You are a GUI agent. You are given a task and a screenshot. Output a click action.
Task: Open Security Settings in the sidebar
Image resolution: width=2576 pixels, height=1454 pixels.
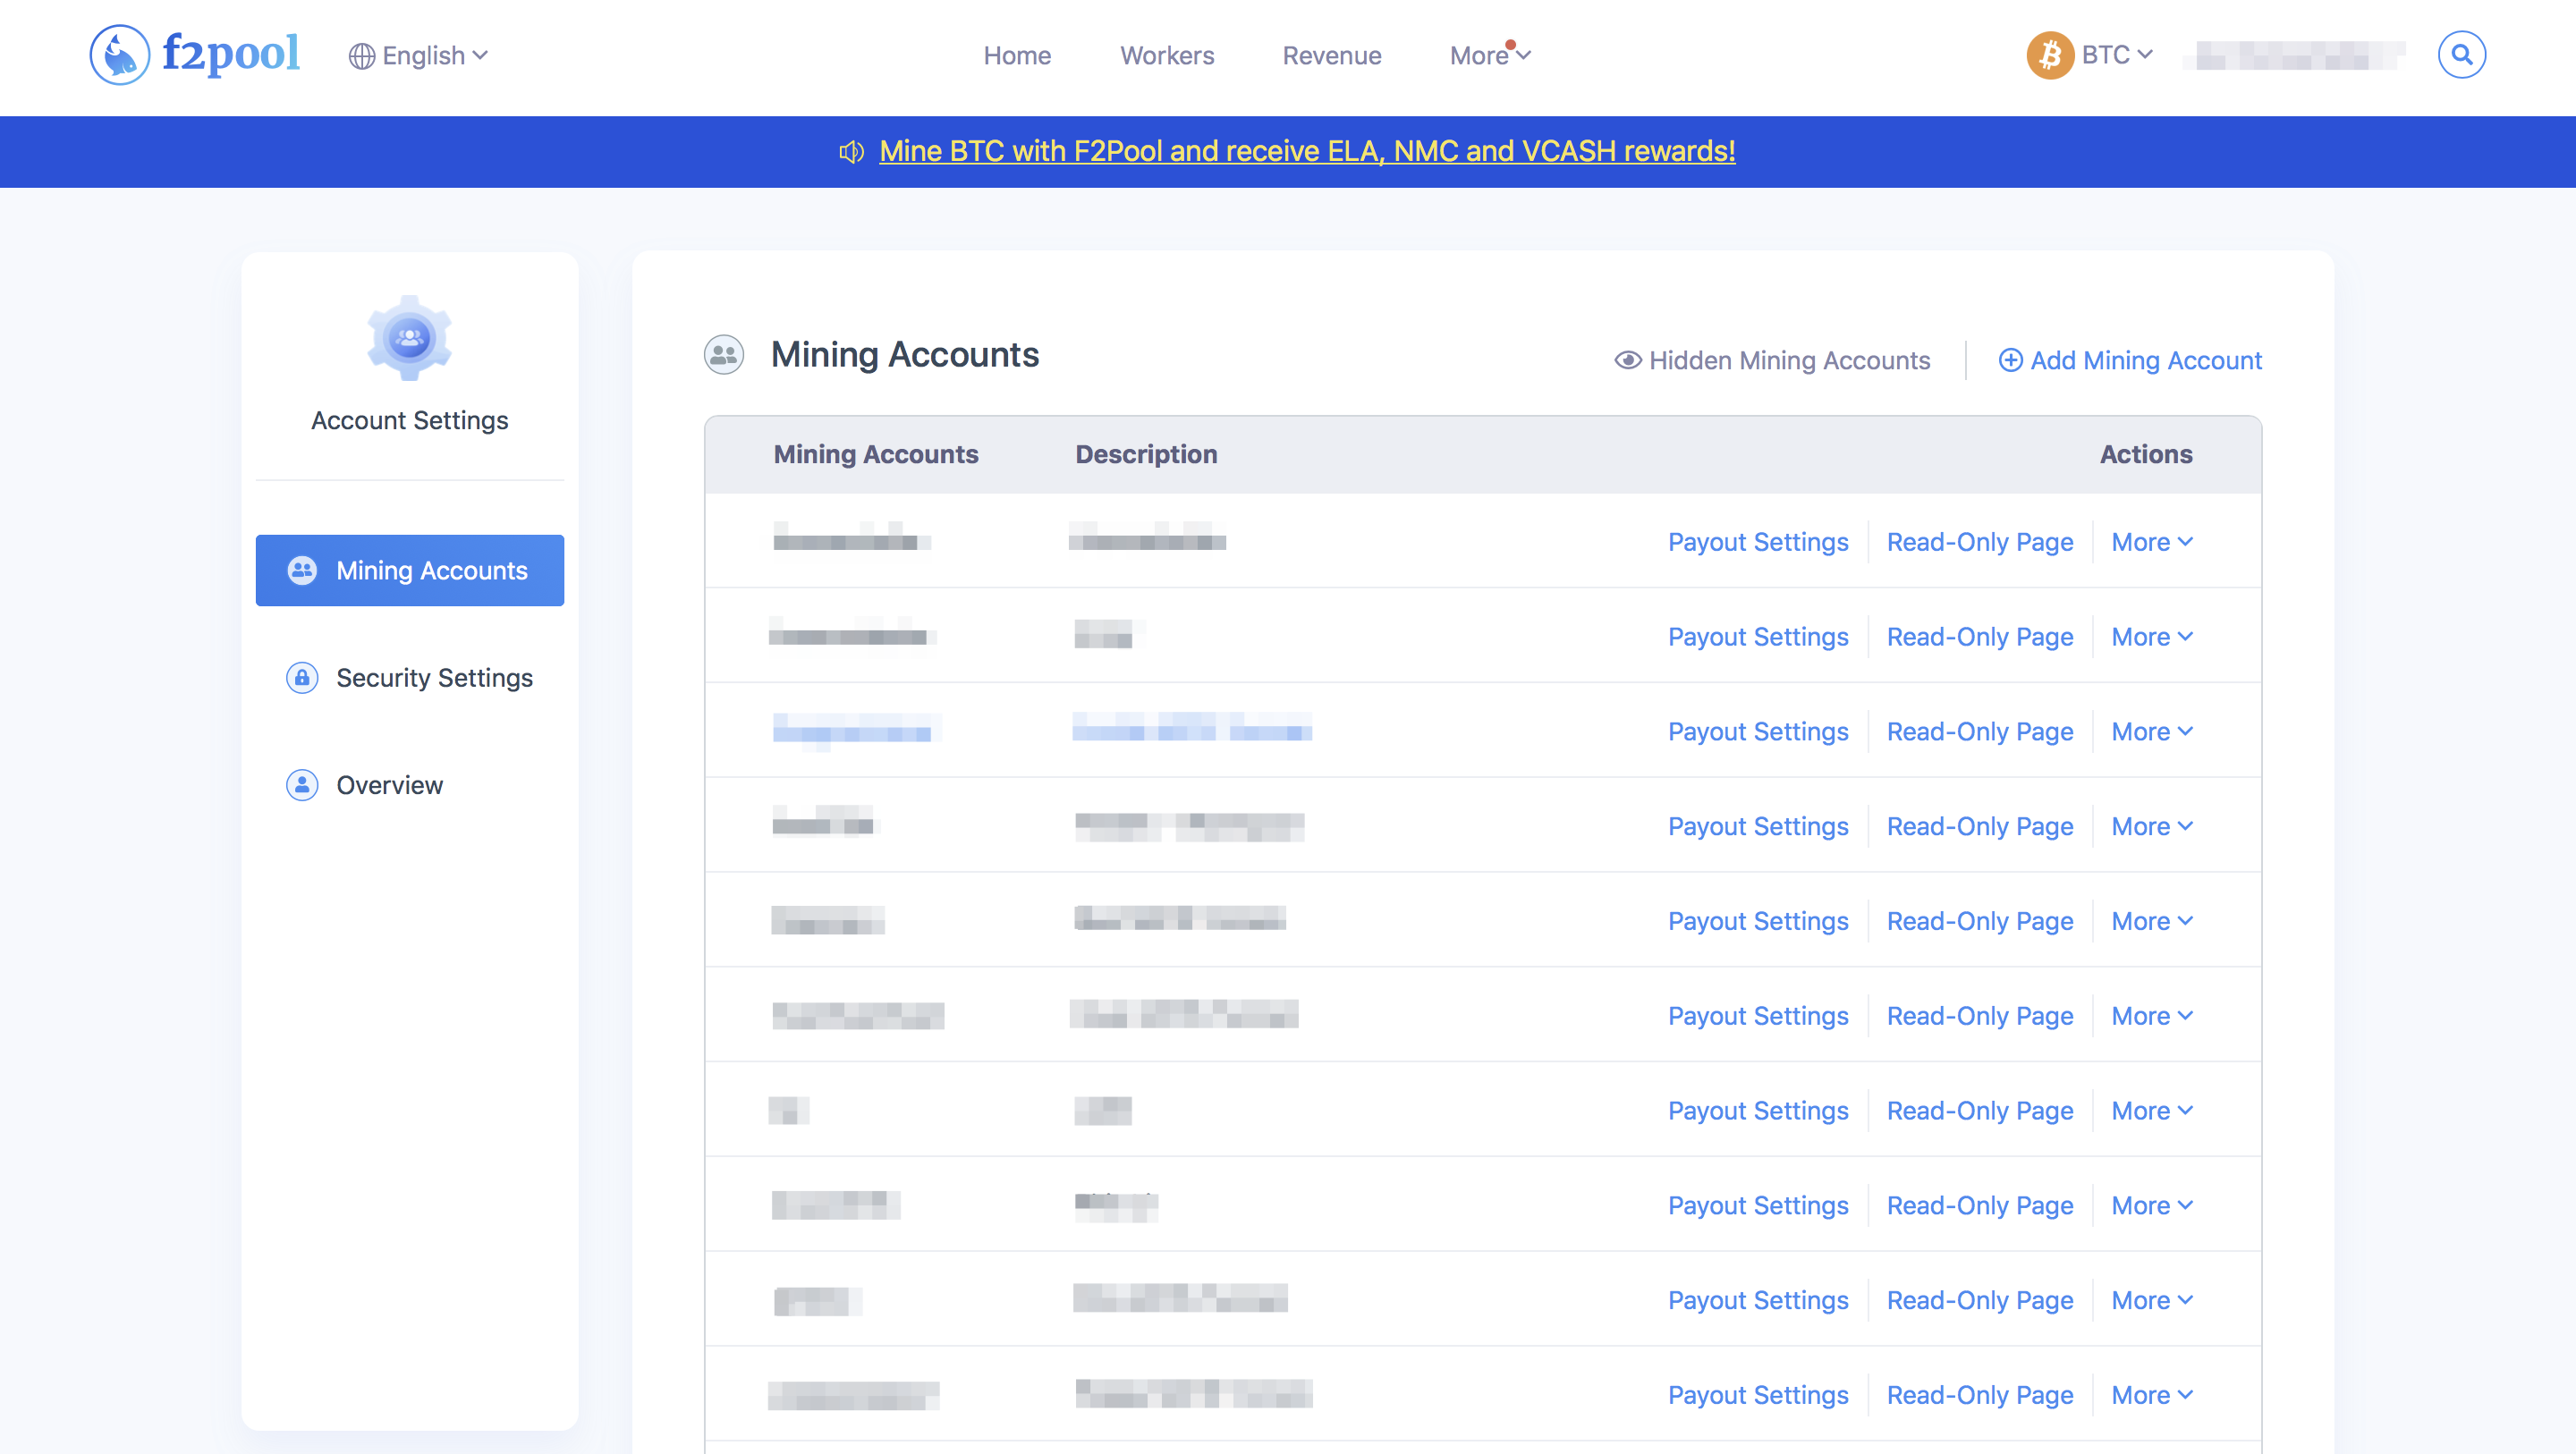[x=410, y=678]
